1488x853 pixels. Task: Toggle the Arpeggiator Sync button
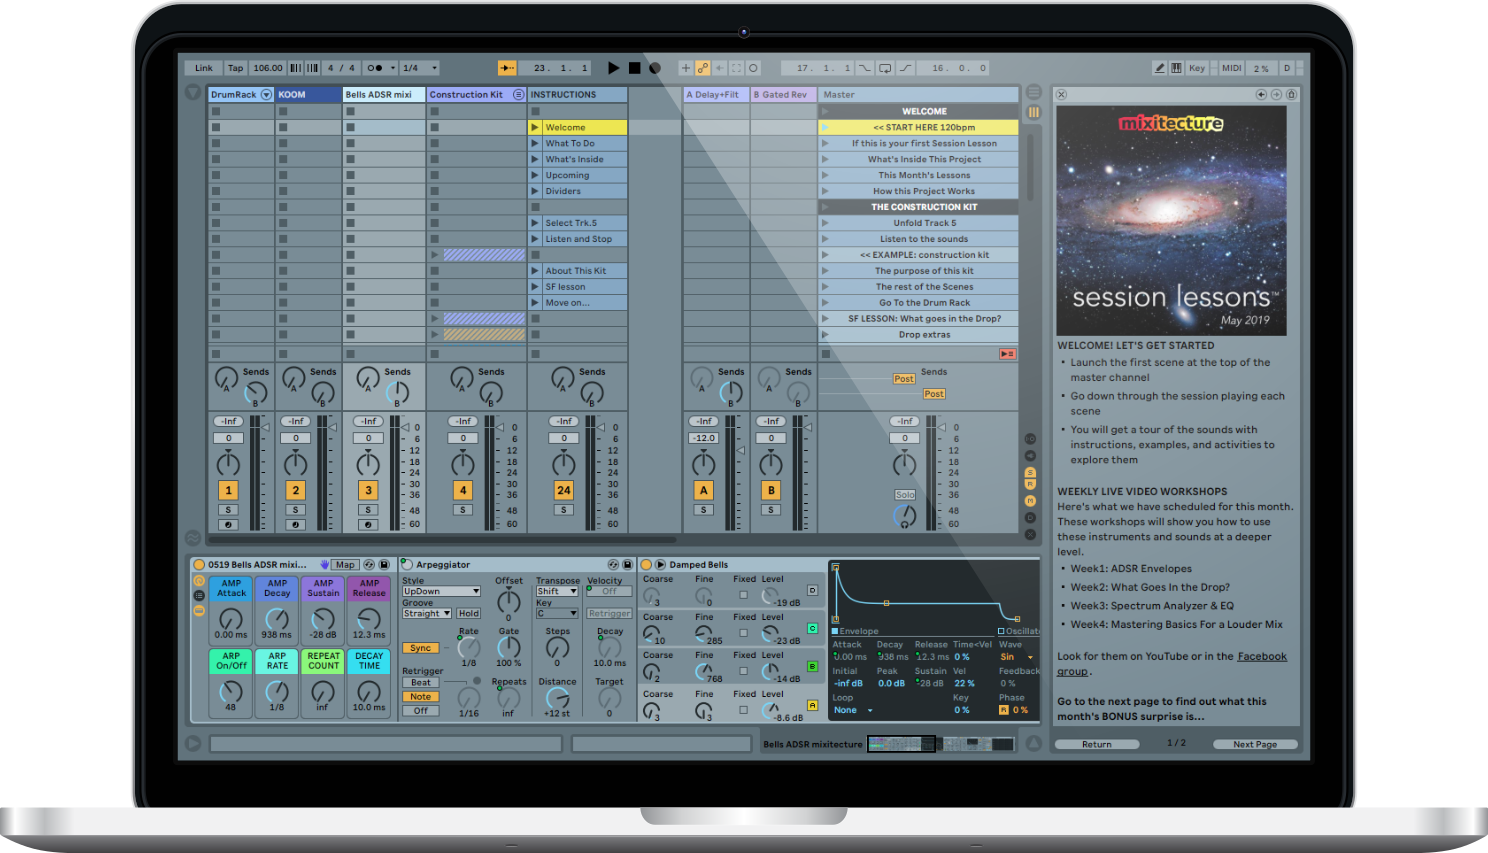click(421, 648)
